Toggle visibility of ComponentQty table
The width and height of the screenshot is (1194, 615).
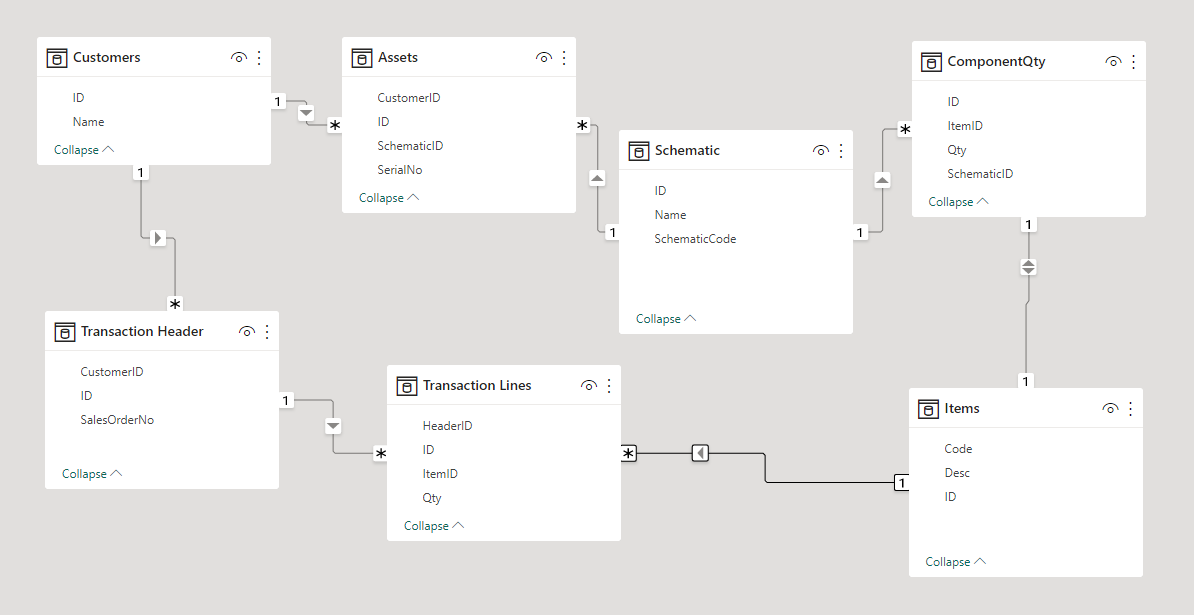tap(1113, 62)
